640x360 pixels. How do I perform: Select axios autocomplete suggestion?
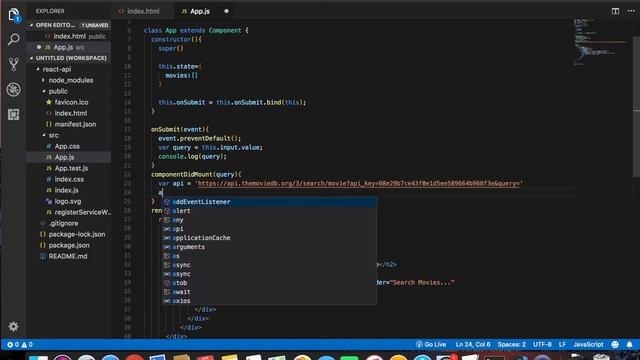[x=269, y=300]
